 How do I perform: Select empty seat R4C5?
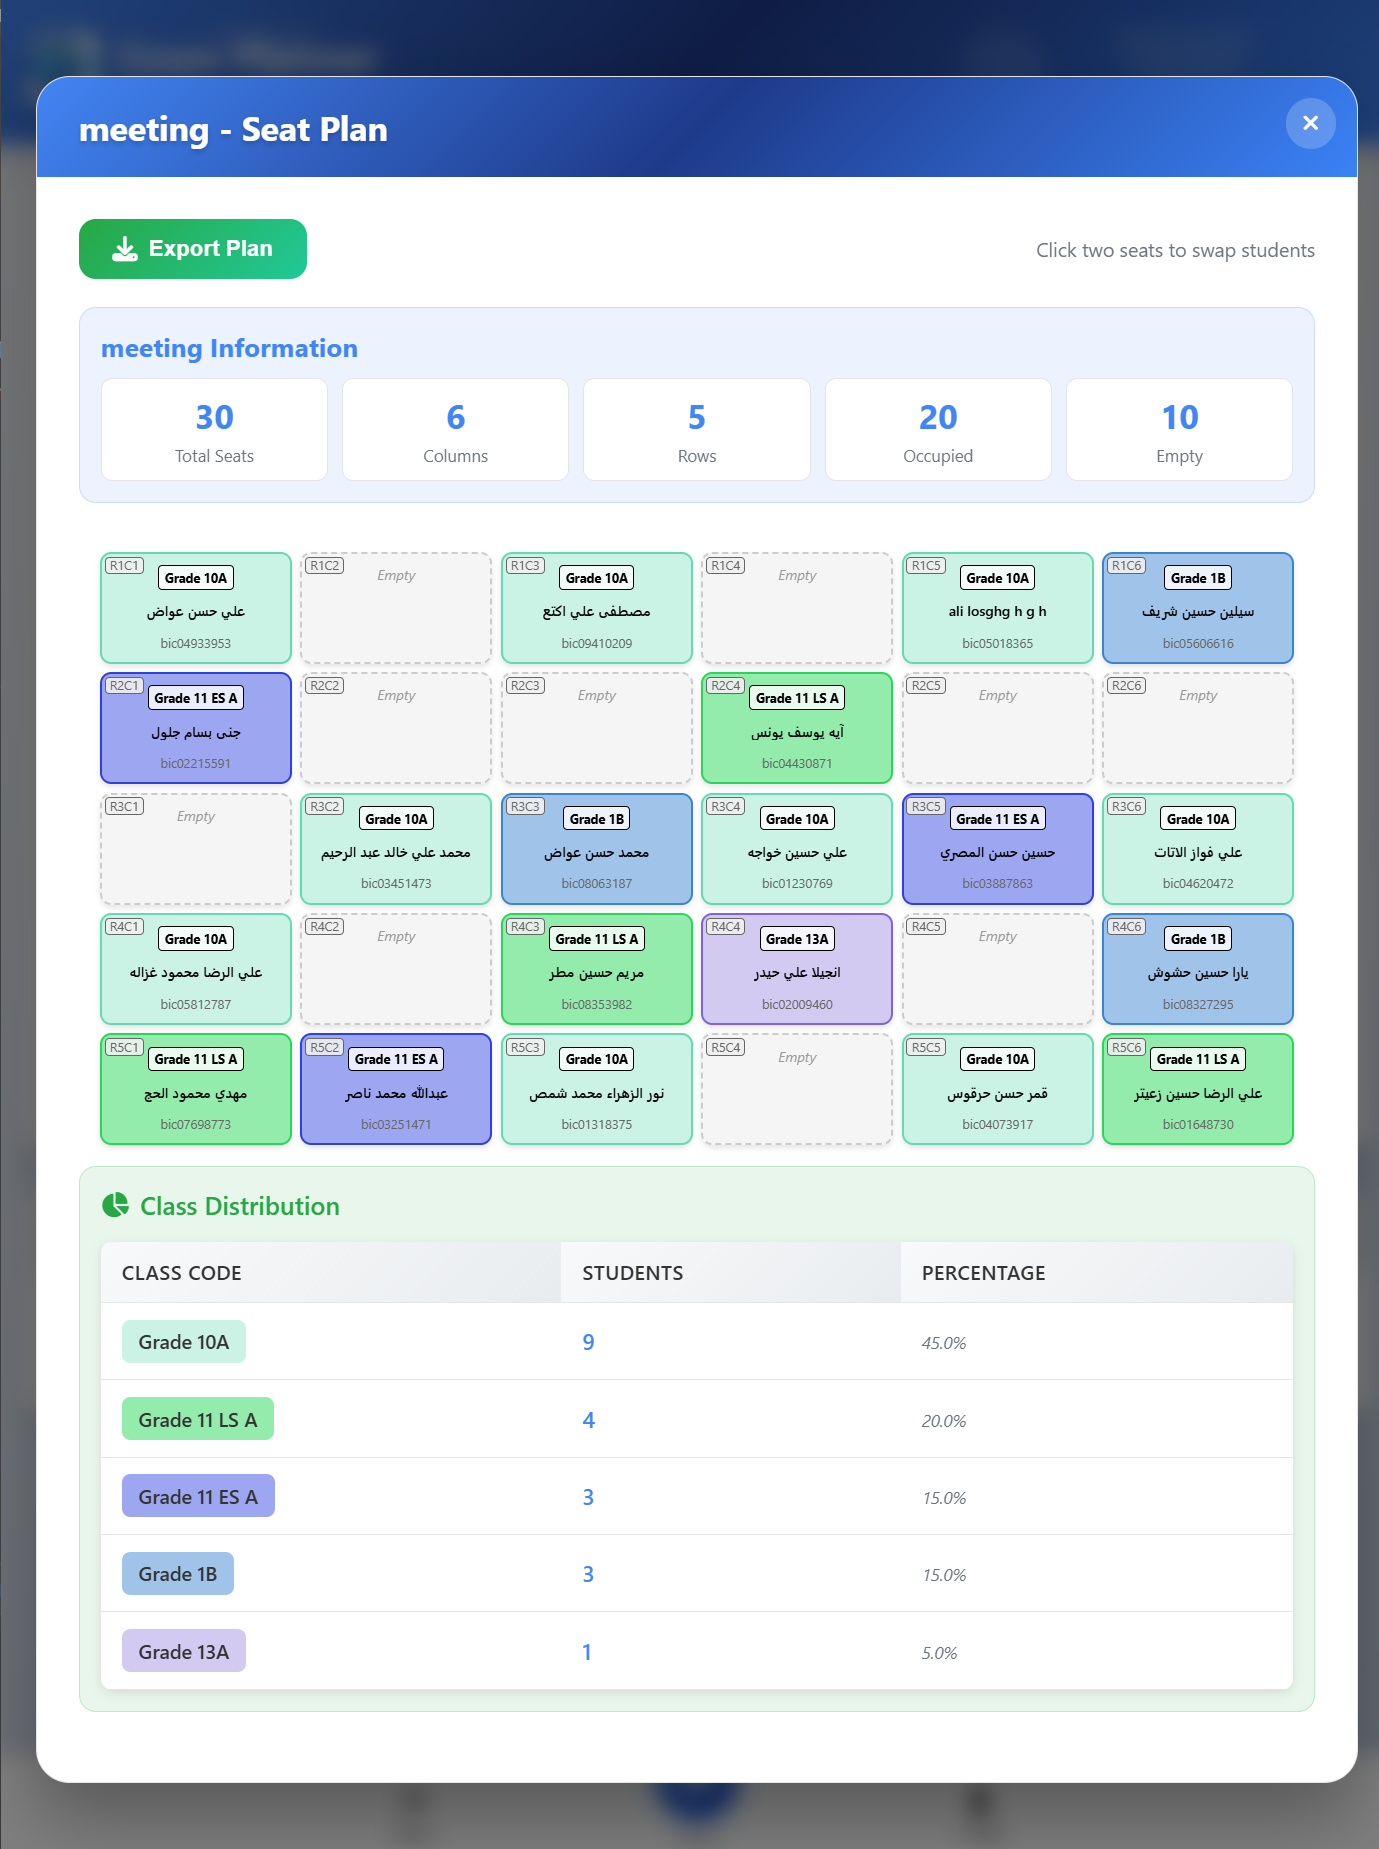998,969
